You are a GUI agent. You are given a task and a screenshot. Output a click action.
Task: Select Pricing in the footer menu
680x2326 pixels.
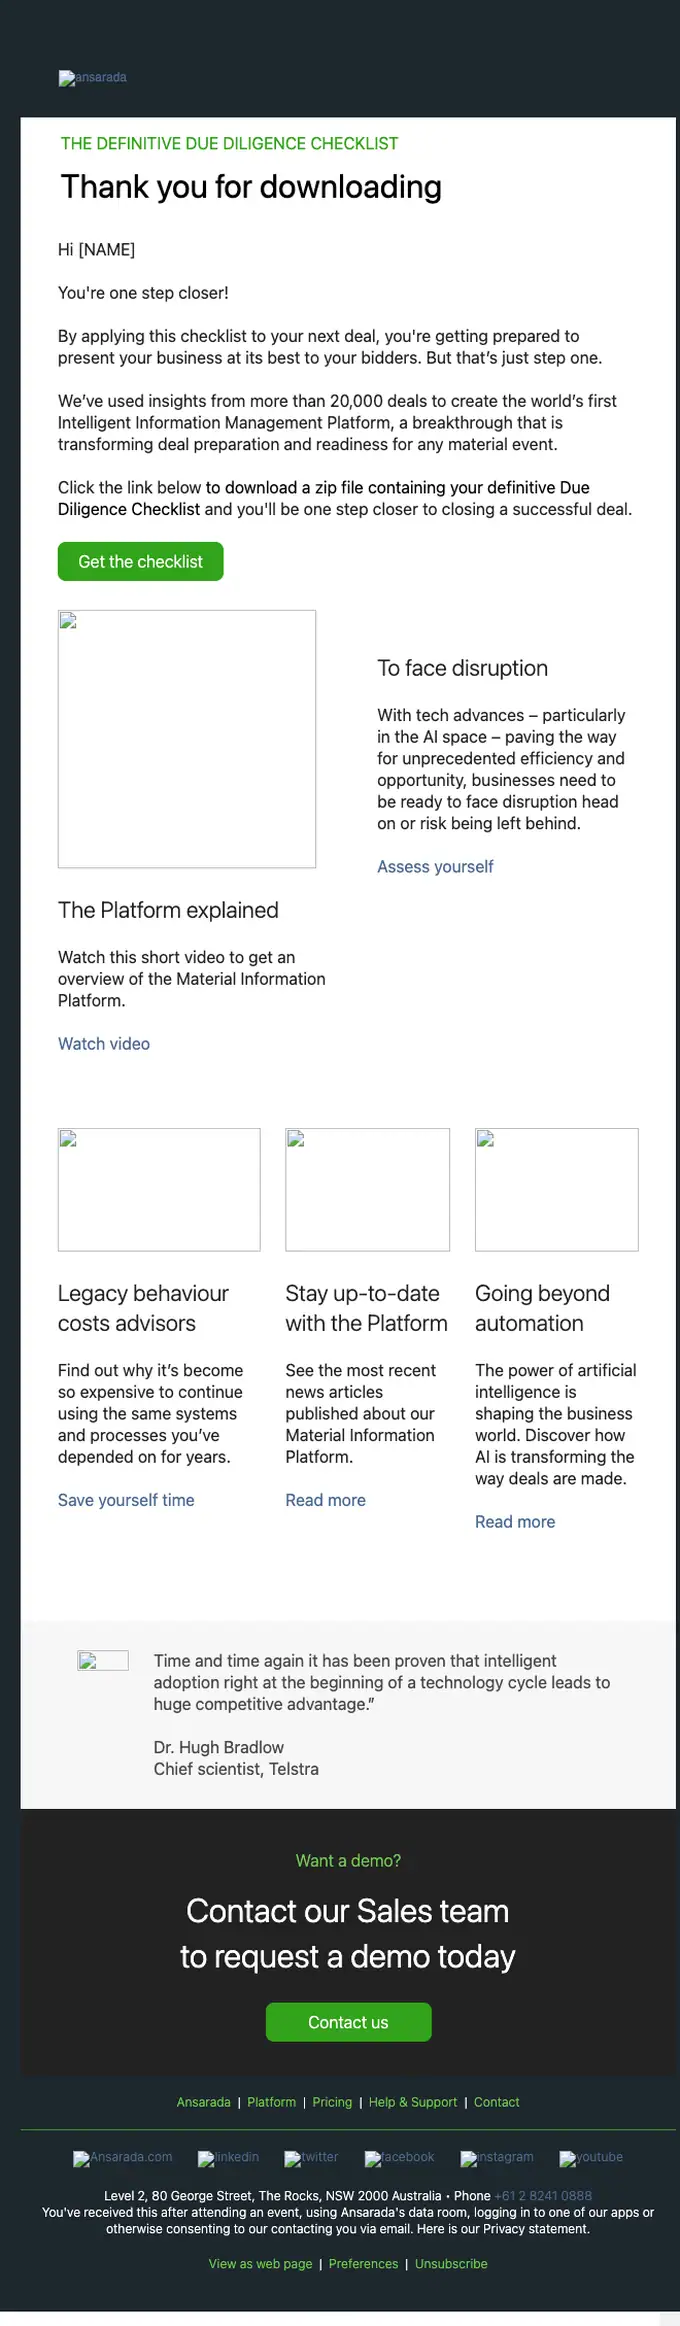click(332, 2102)
